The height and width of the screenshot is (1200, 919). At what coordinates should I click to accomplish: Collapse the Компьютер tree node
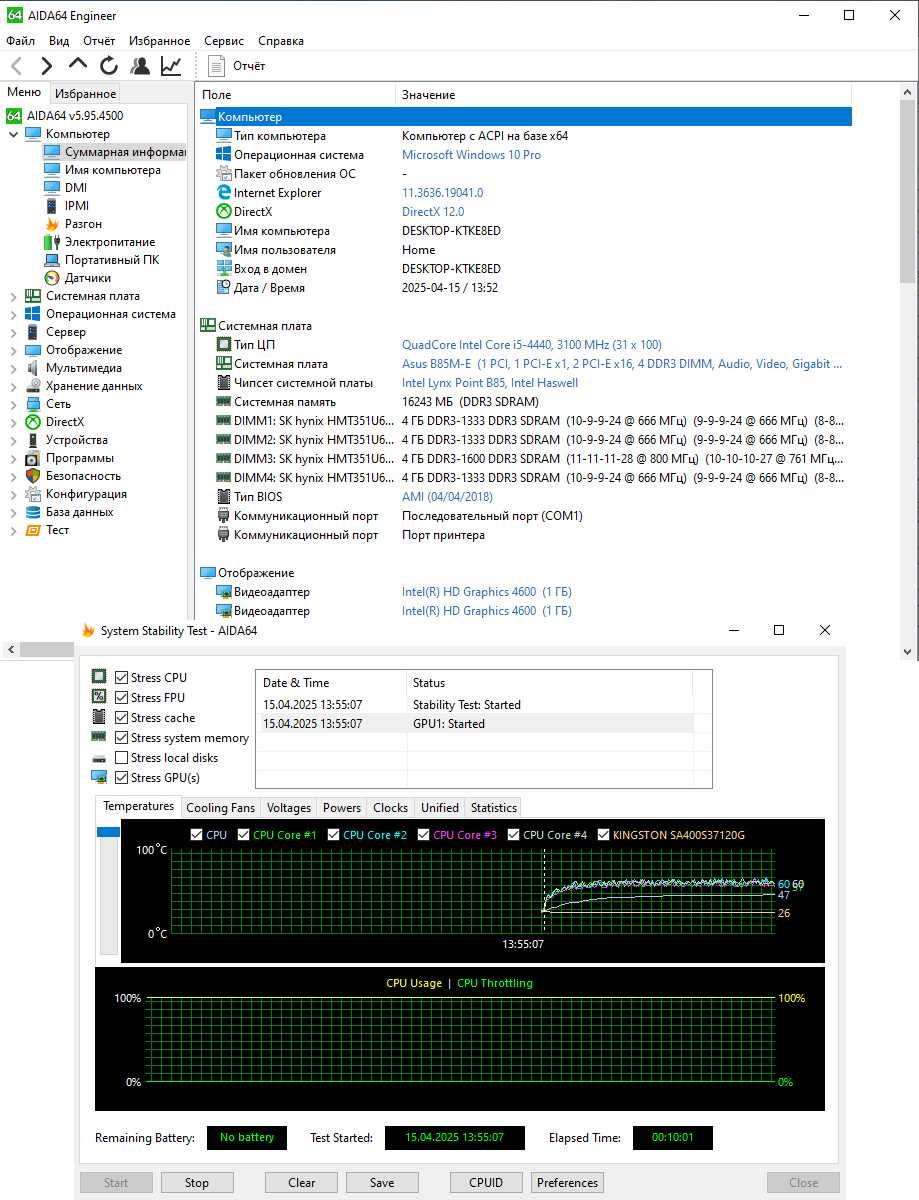click(14, 134)
